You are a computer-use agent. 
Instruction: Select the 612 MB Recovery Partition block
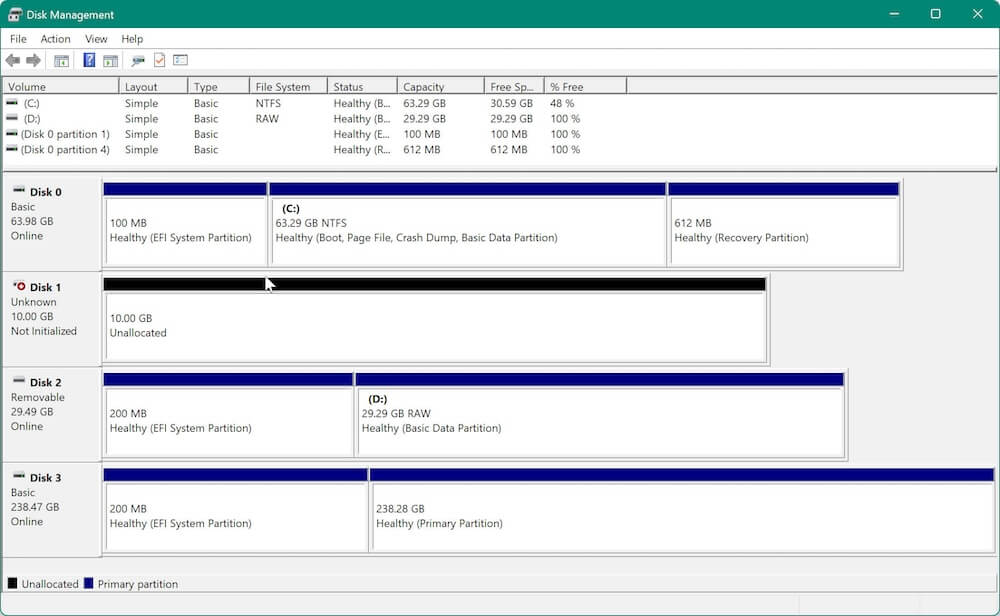783,225
